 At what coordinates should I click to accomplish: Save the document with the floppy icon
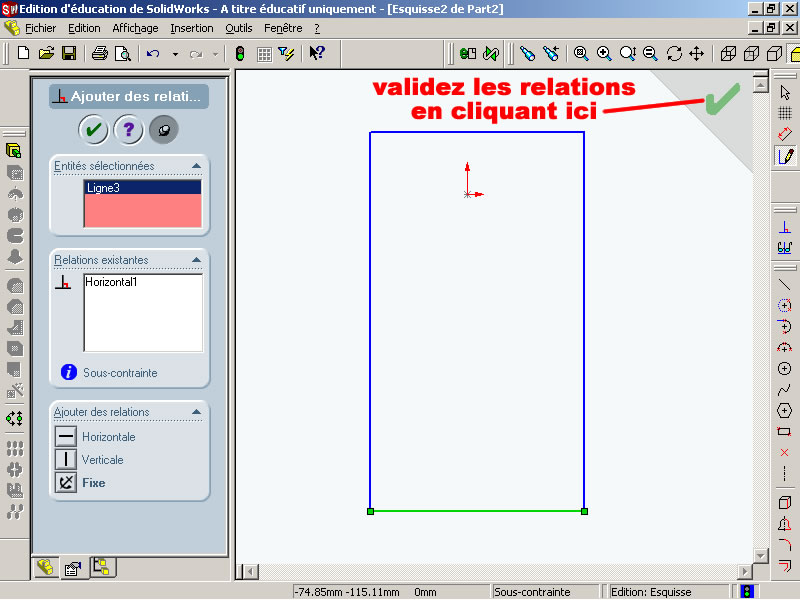click(69, 53)
